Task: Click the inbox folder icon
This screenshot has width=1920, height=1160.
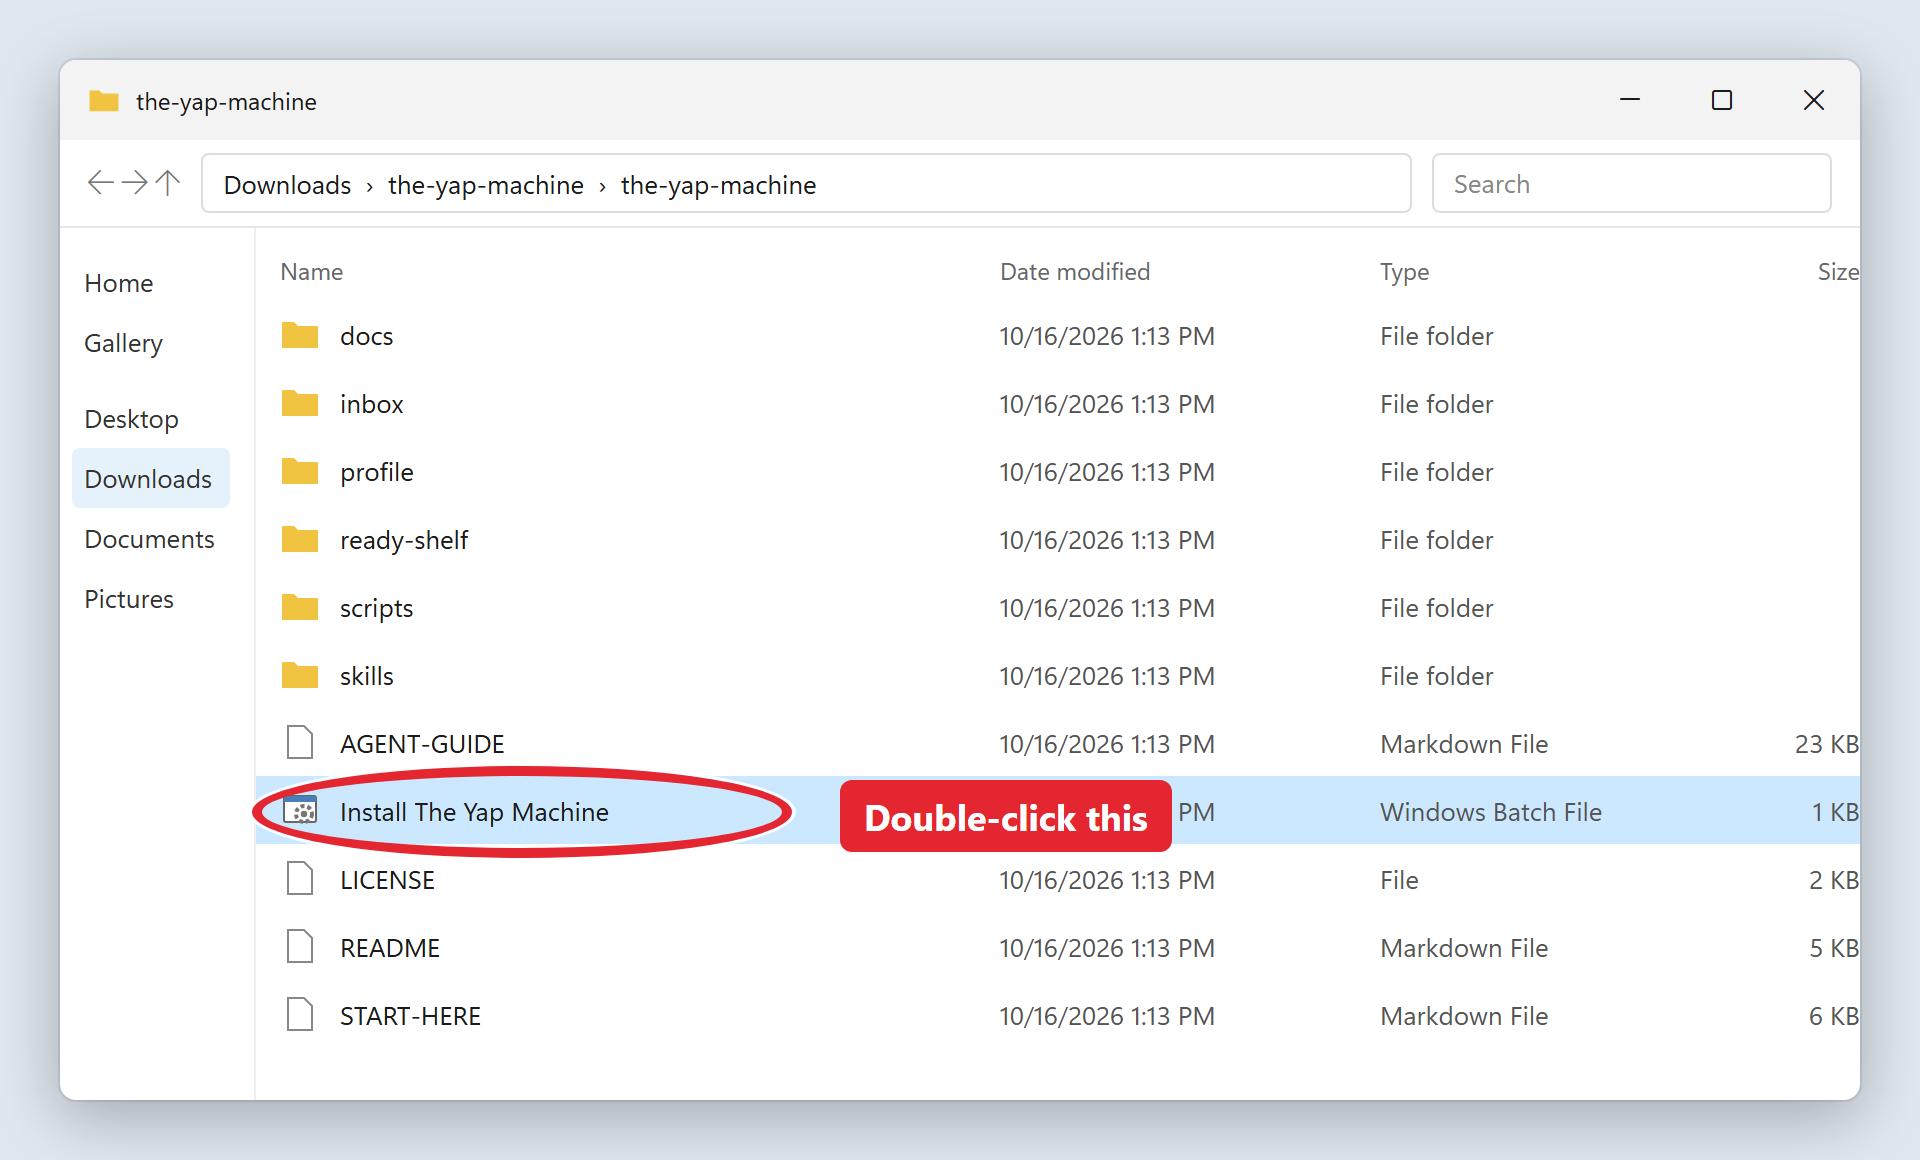Action: click(x=300, y=404)
